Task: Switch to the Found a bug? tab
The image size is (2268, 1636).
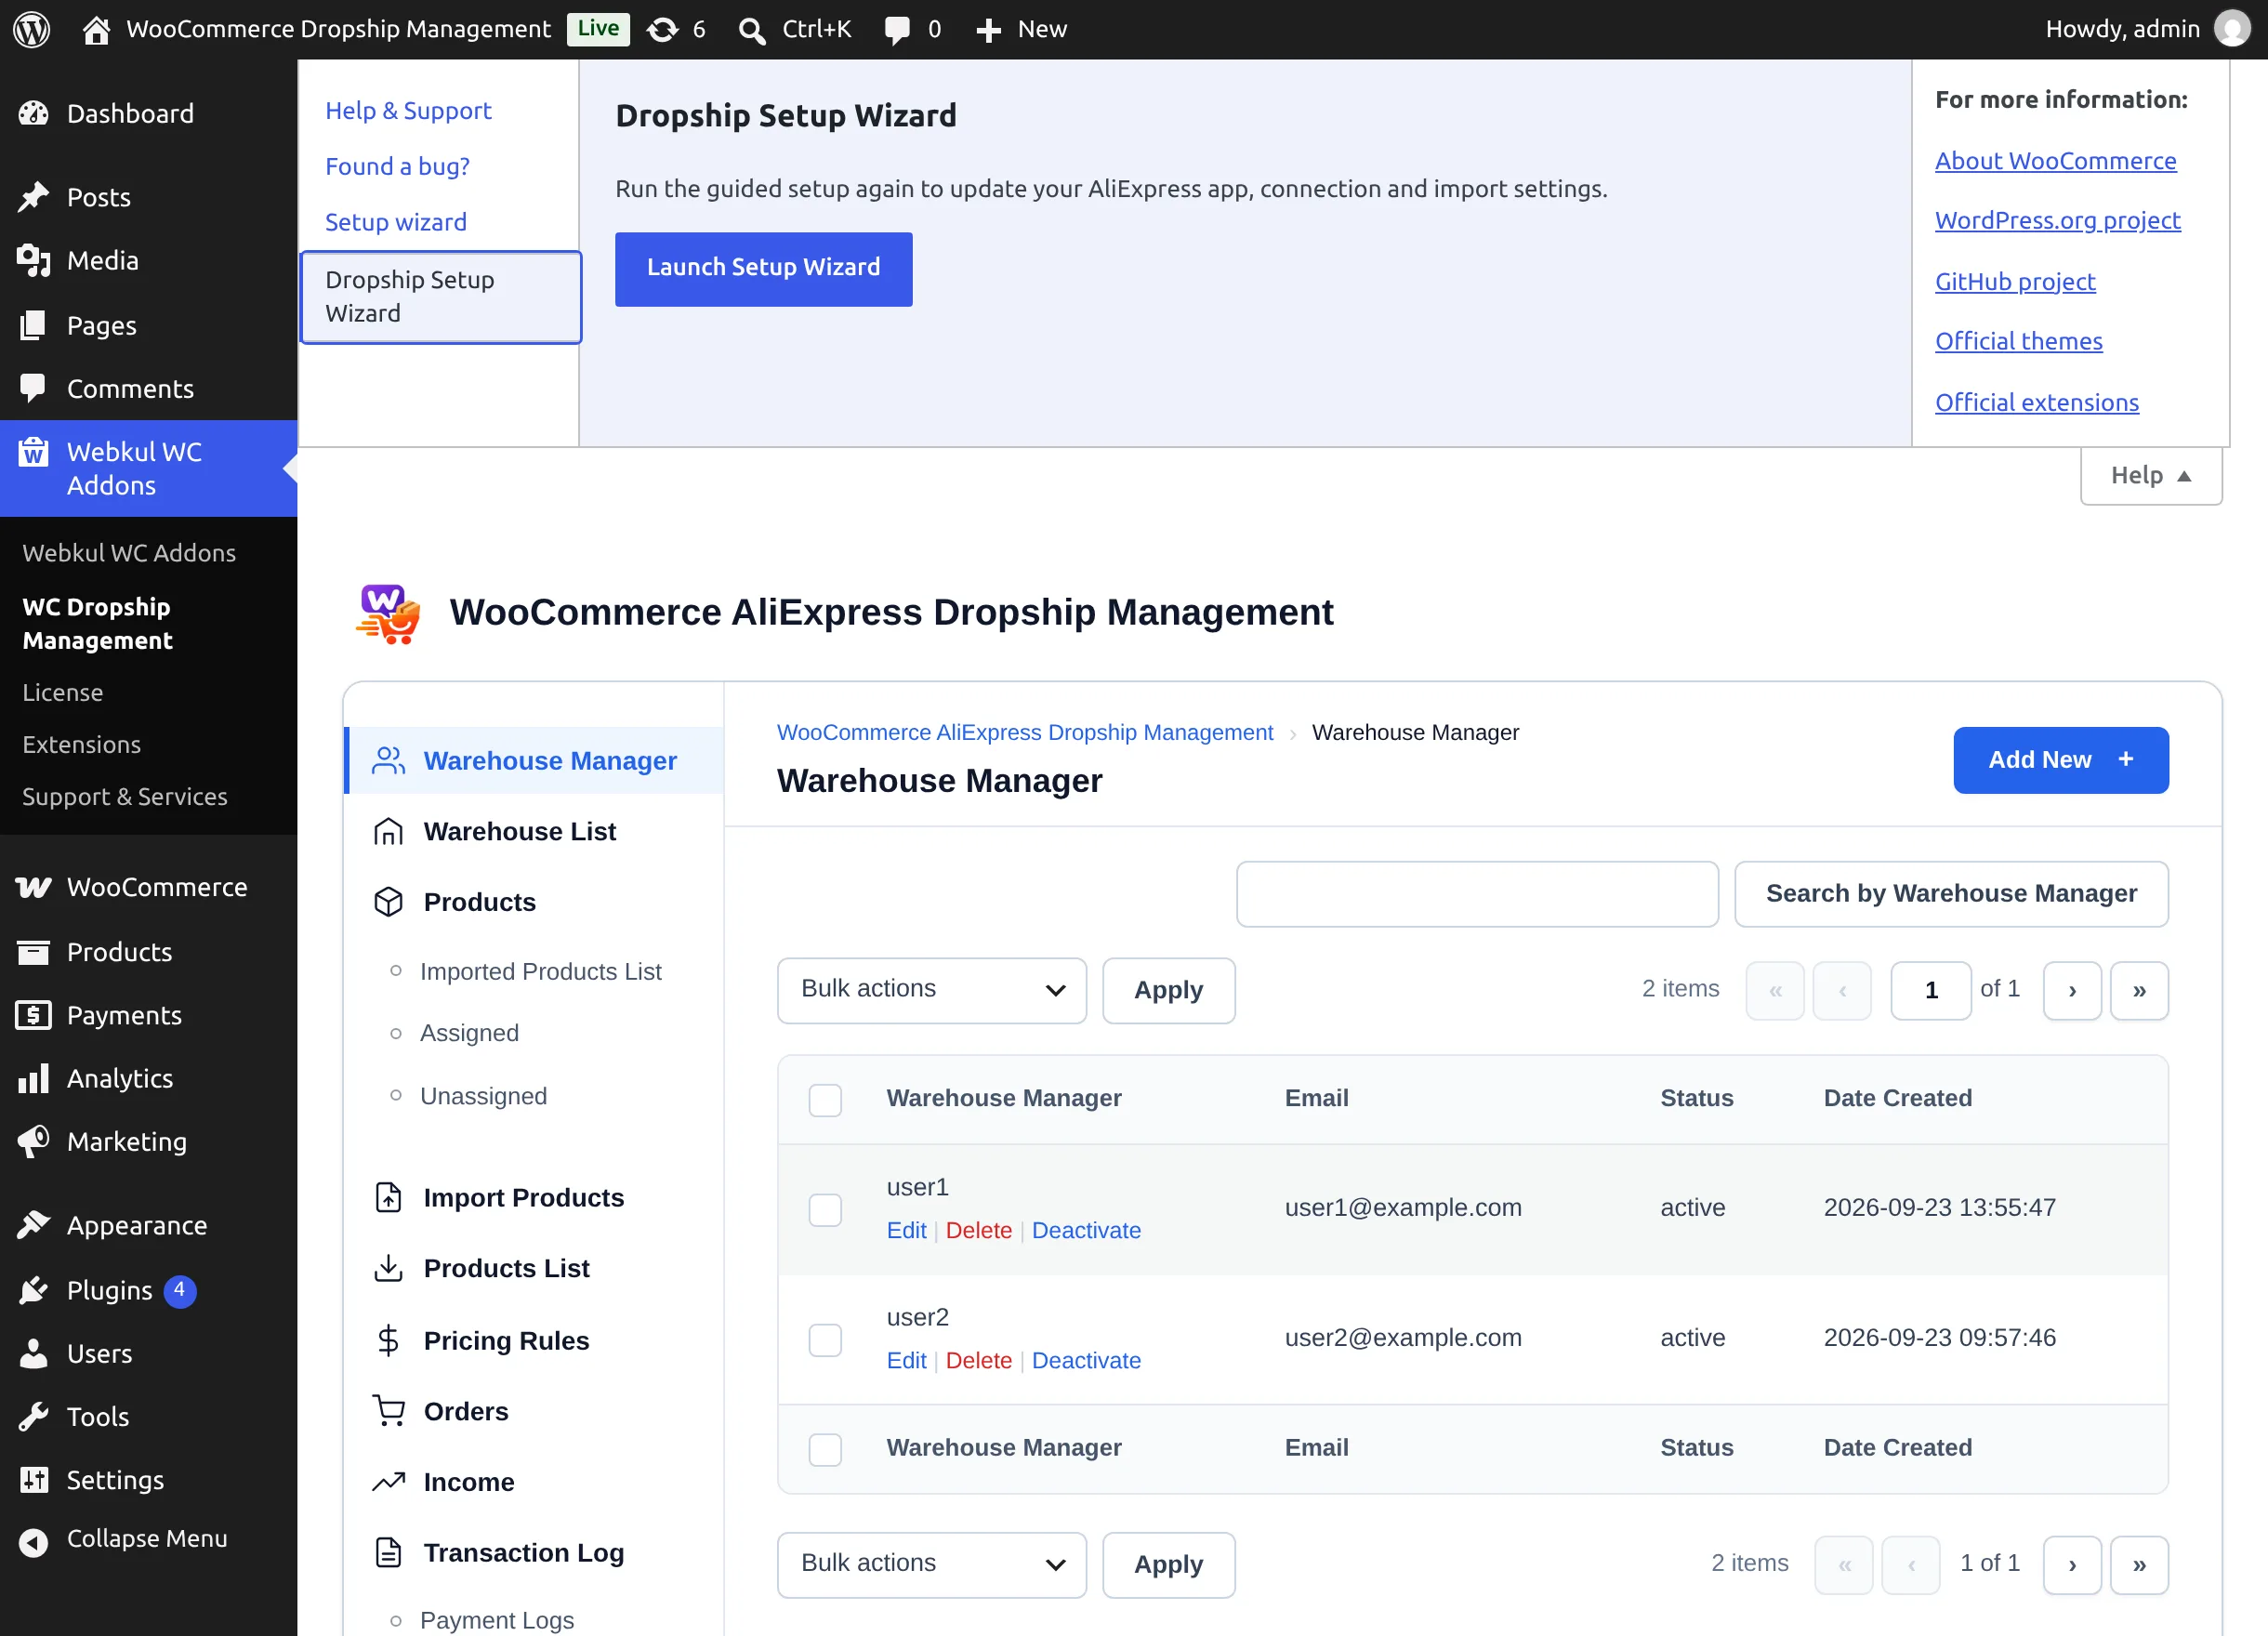Action: 397,166
